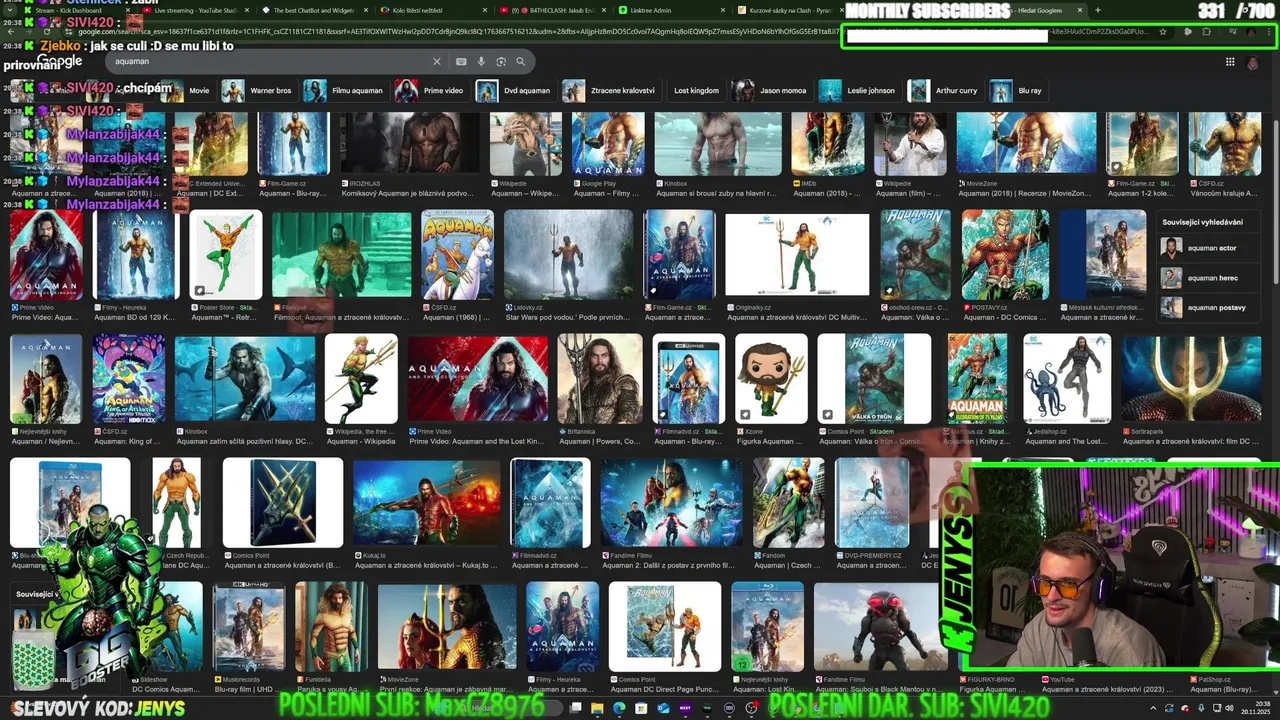Viewport: 1280px width, 720px height.
Task: Submit search with the magnifier icon
Action: click(520, 61)
